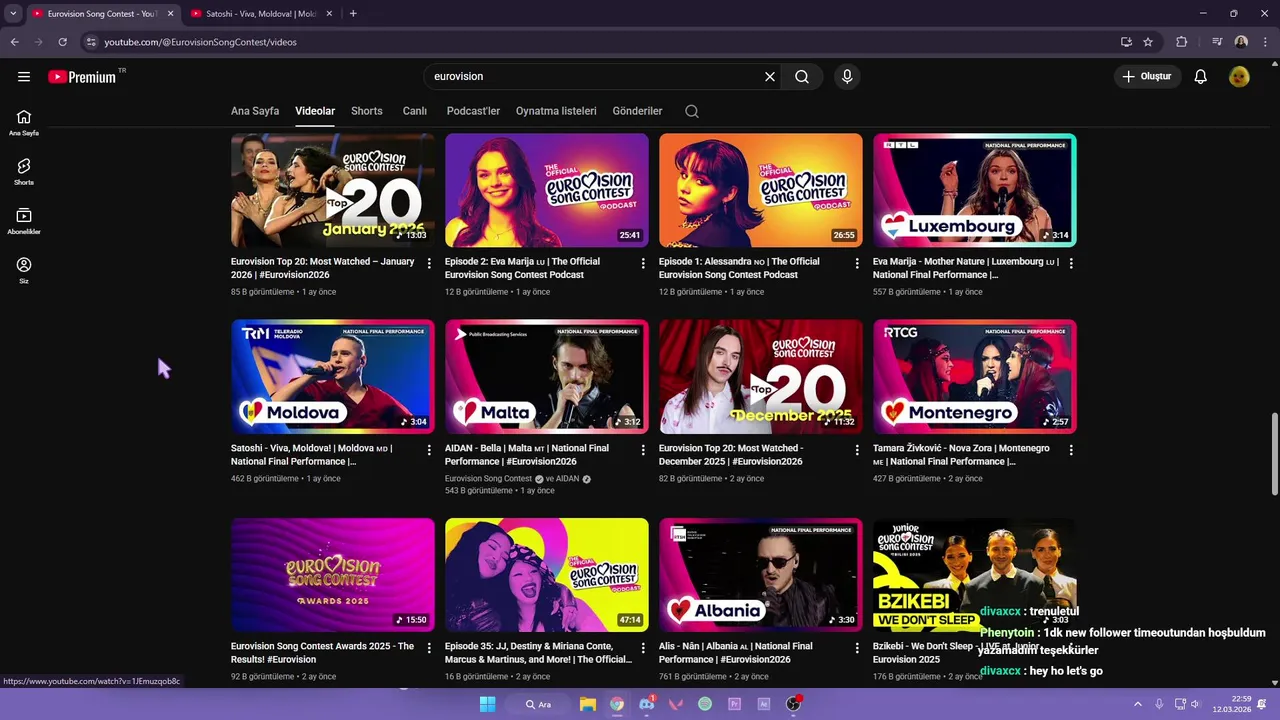Open the Chrome tab search dropdown arrow
This screenshot has height=720, width=1280.
click(x=13, y=13)
